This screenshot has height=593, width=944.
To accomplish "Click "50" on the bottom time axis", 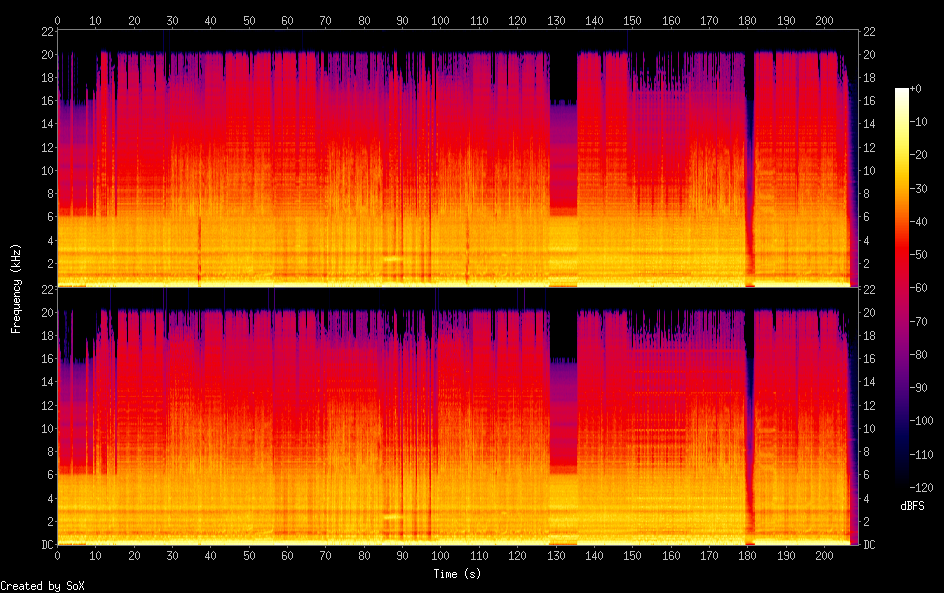I will 249,555.
